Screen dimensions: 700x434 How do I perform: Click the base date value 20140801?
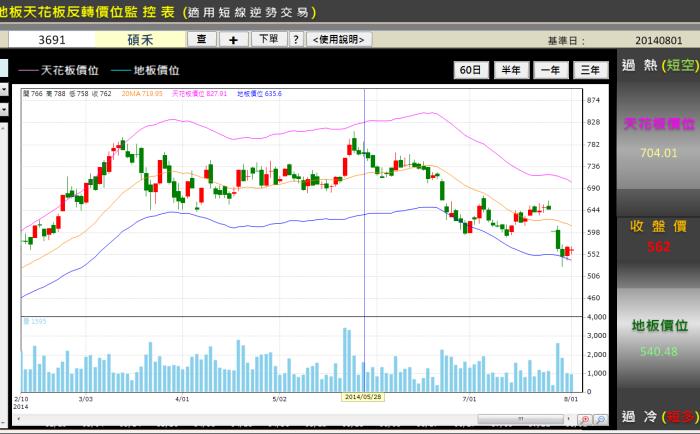tap(658, 41)
